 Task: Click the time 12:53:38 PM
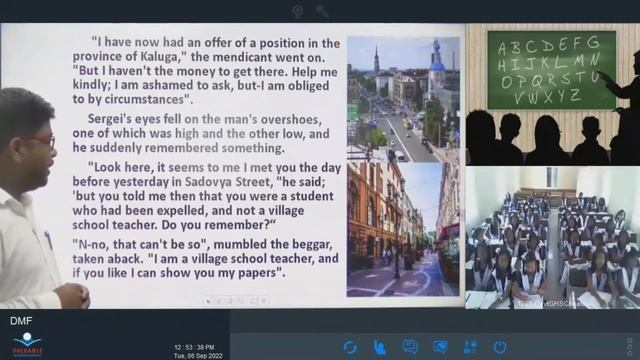pos(194,347)
